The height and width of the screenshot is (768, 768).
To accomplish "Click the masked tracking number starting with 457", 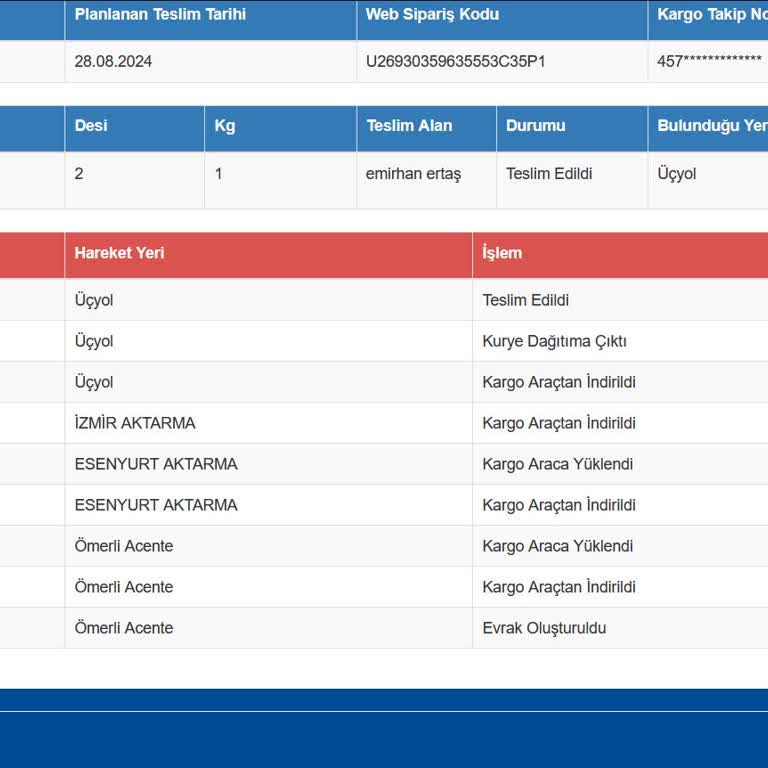I will coord(708,61).
